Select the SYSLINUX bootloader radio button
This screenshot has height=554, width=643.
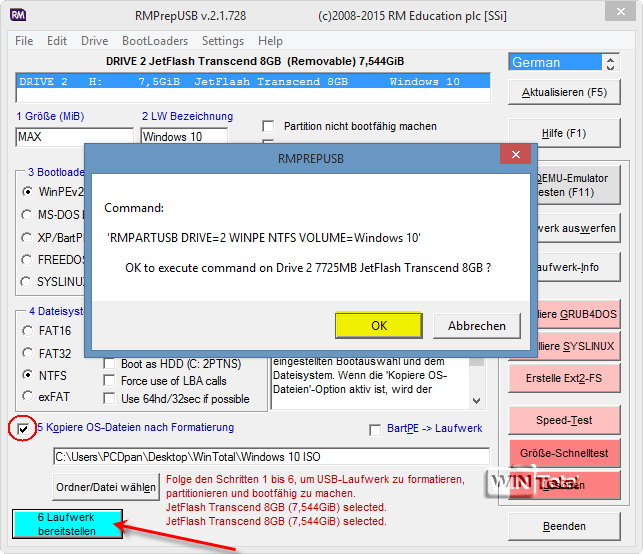point(26,282)
